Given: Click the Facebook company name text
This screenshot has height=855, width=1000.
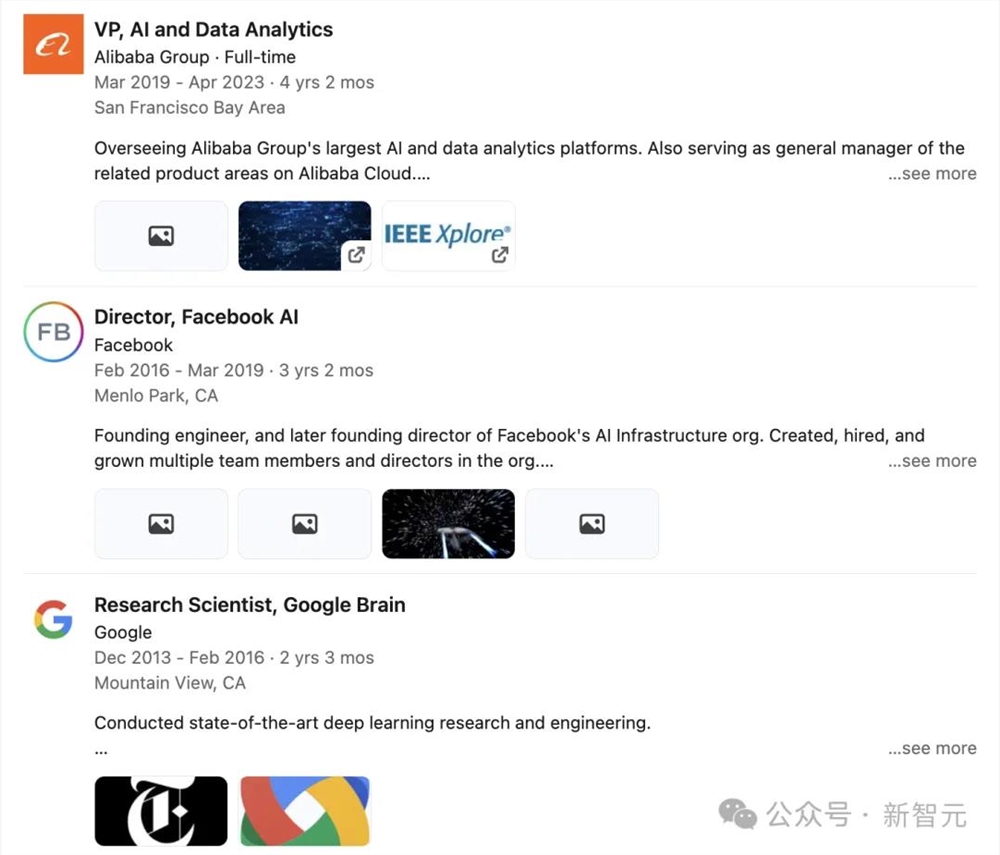Looking at the screenshot, I should [x=133, y=345].
